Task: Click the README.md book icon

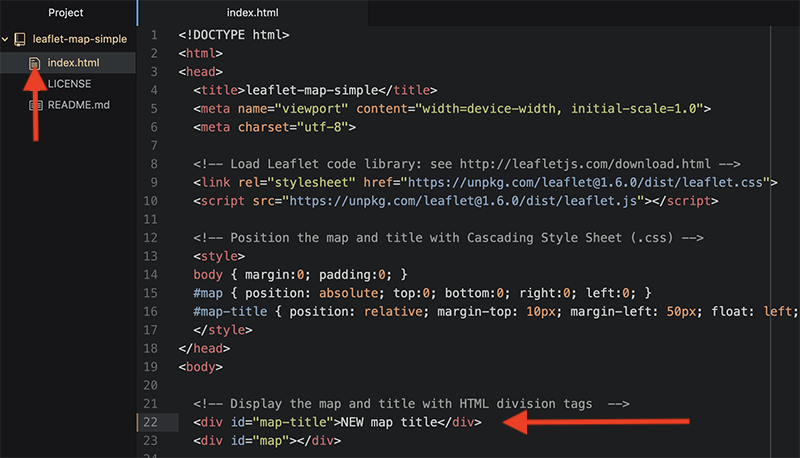Action: point(35,105)
